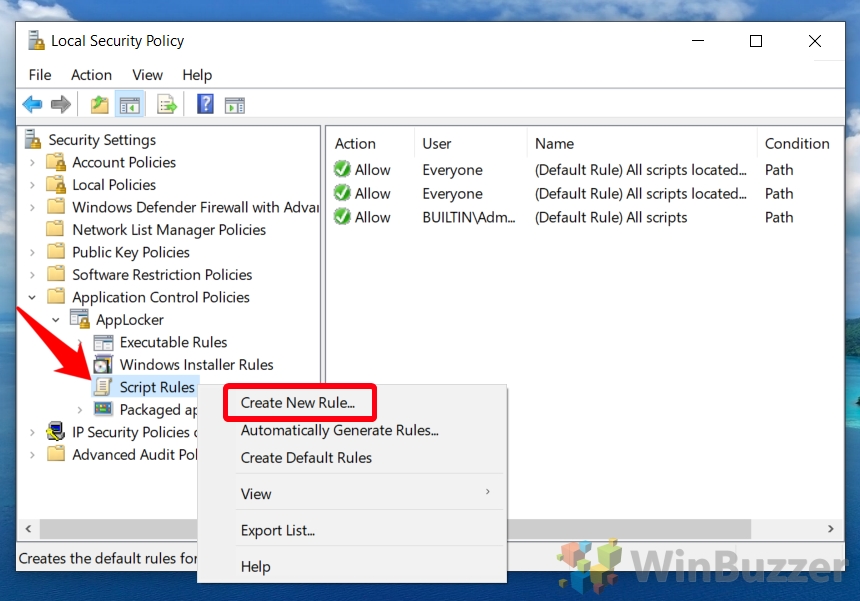Click the Application Control Policies folder icon
Viewport: 860px width, 601px height.
click(x=55, y=297)
